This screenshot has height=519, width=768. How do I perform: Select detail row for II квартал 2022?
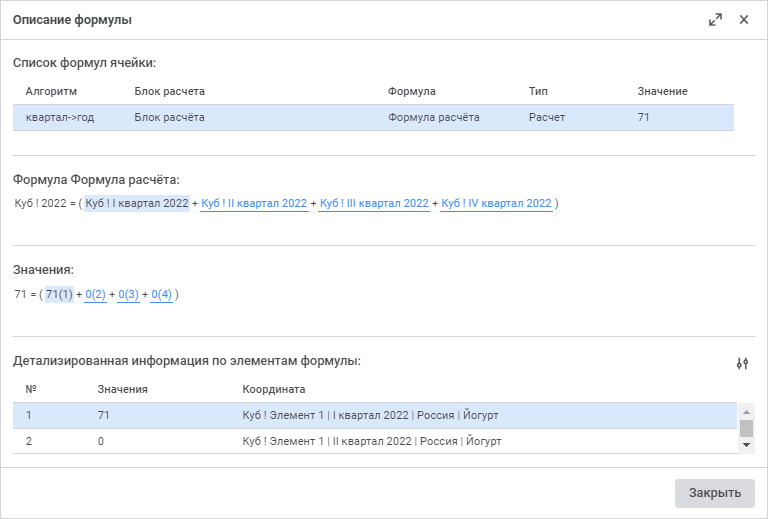click(x=375, y=441)
